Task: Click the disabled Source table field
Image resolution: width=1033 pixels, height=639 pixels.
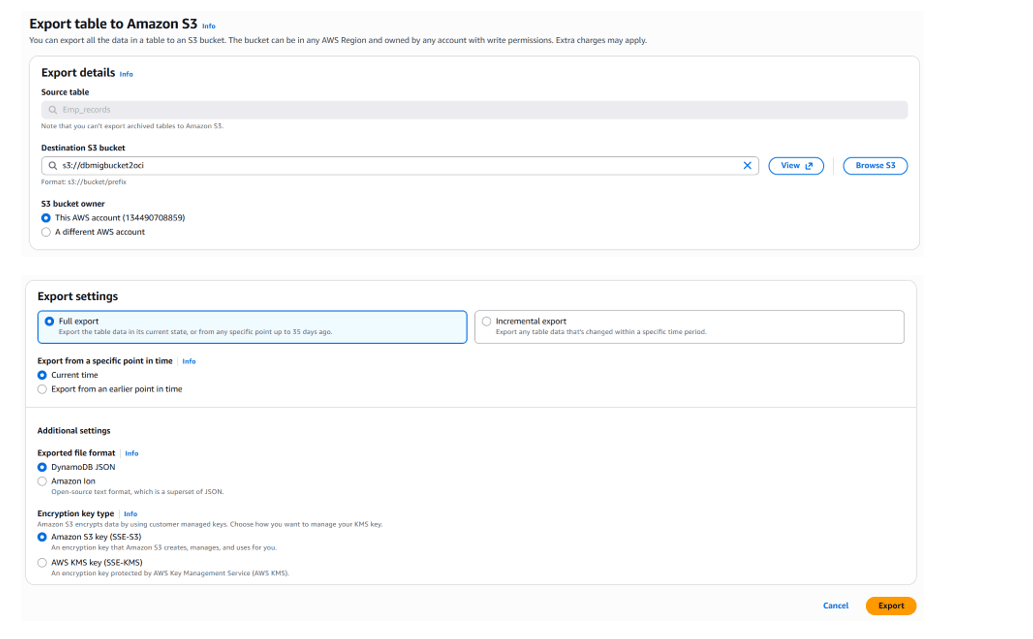Action: coord(474,110)
